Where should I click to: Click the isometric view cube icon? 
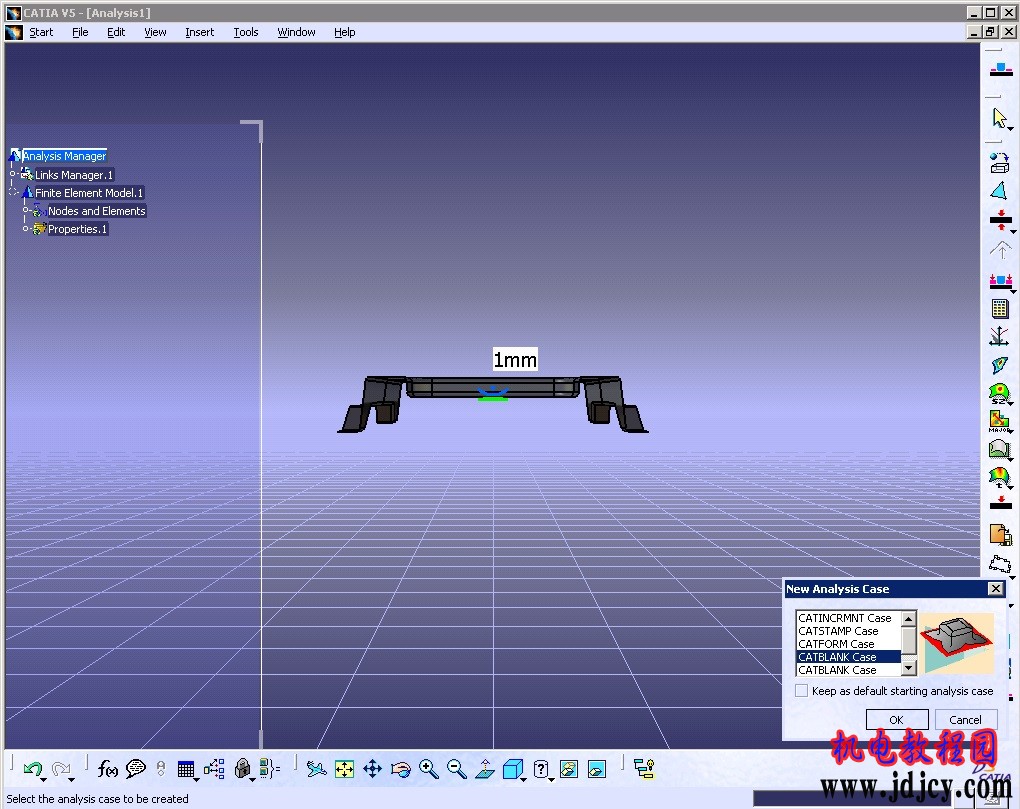(513, 769)
